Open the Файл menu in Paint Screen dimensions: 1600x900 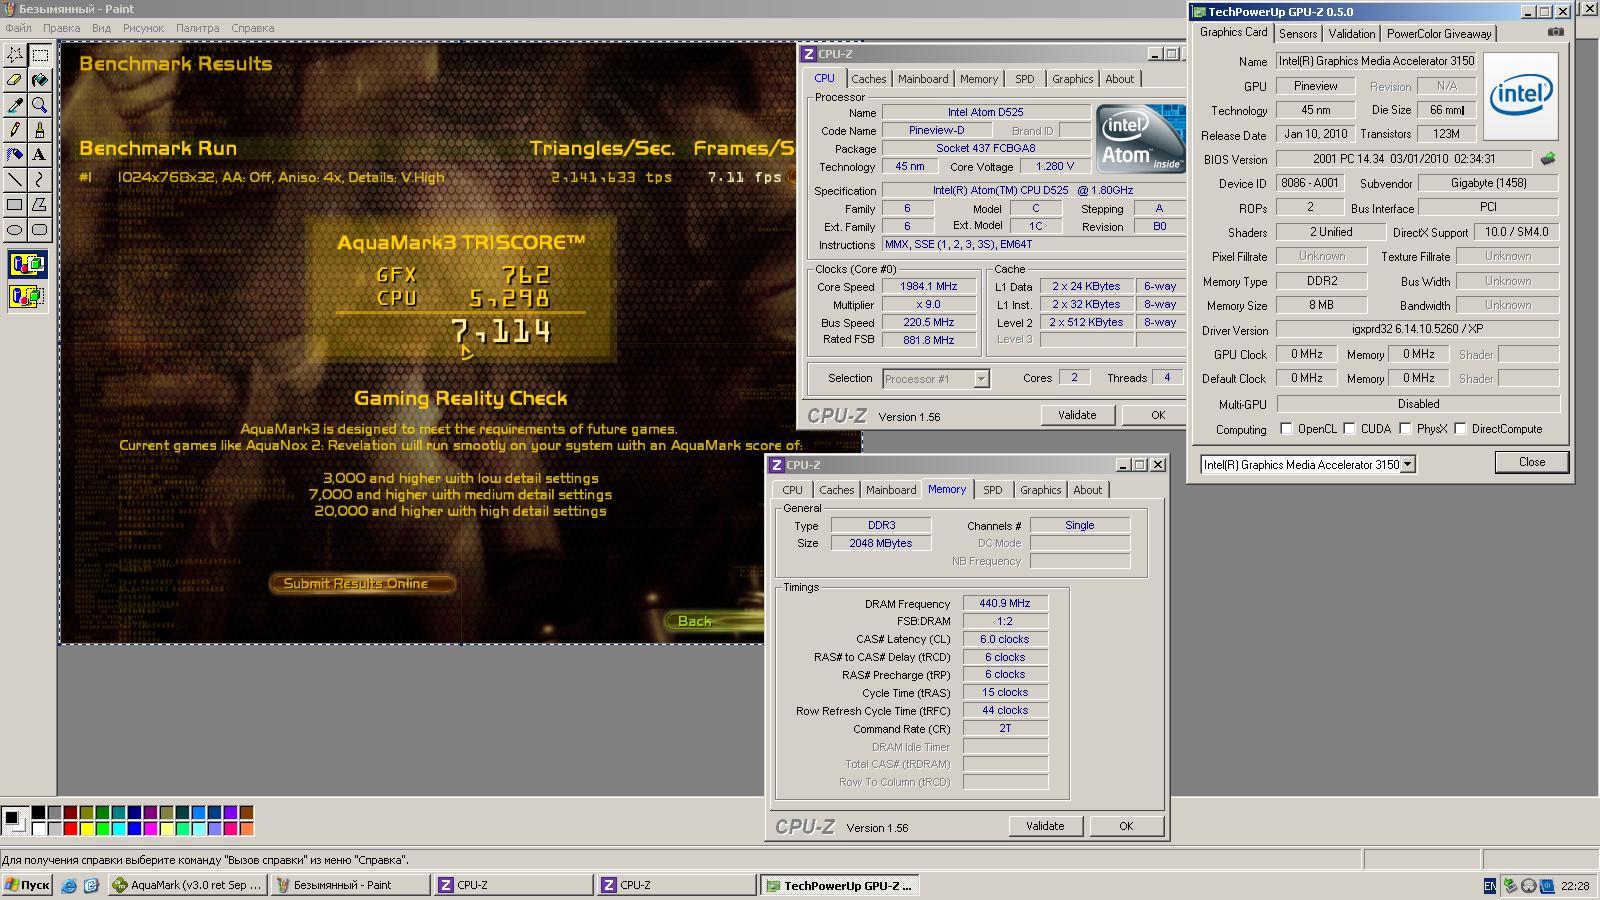pyautogui.click(x=18, y=28)
